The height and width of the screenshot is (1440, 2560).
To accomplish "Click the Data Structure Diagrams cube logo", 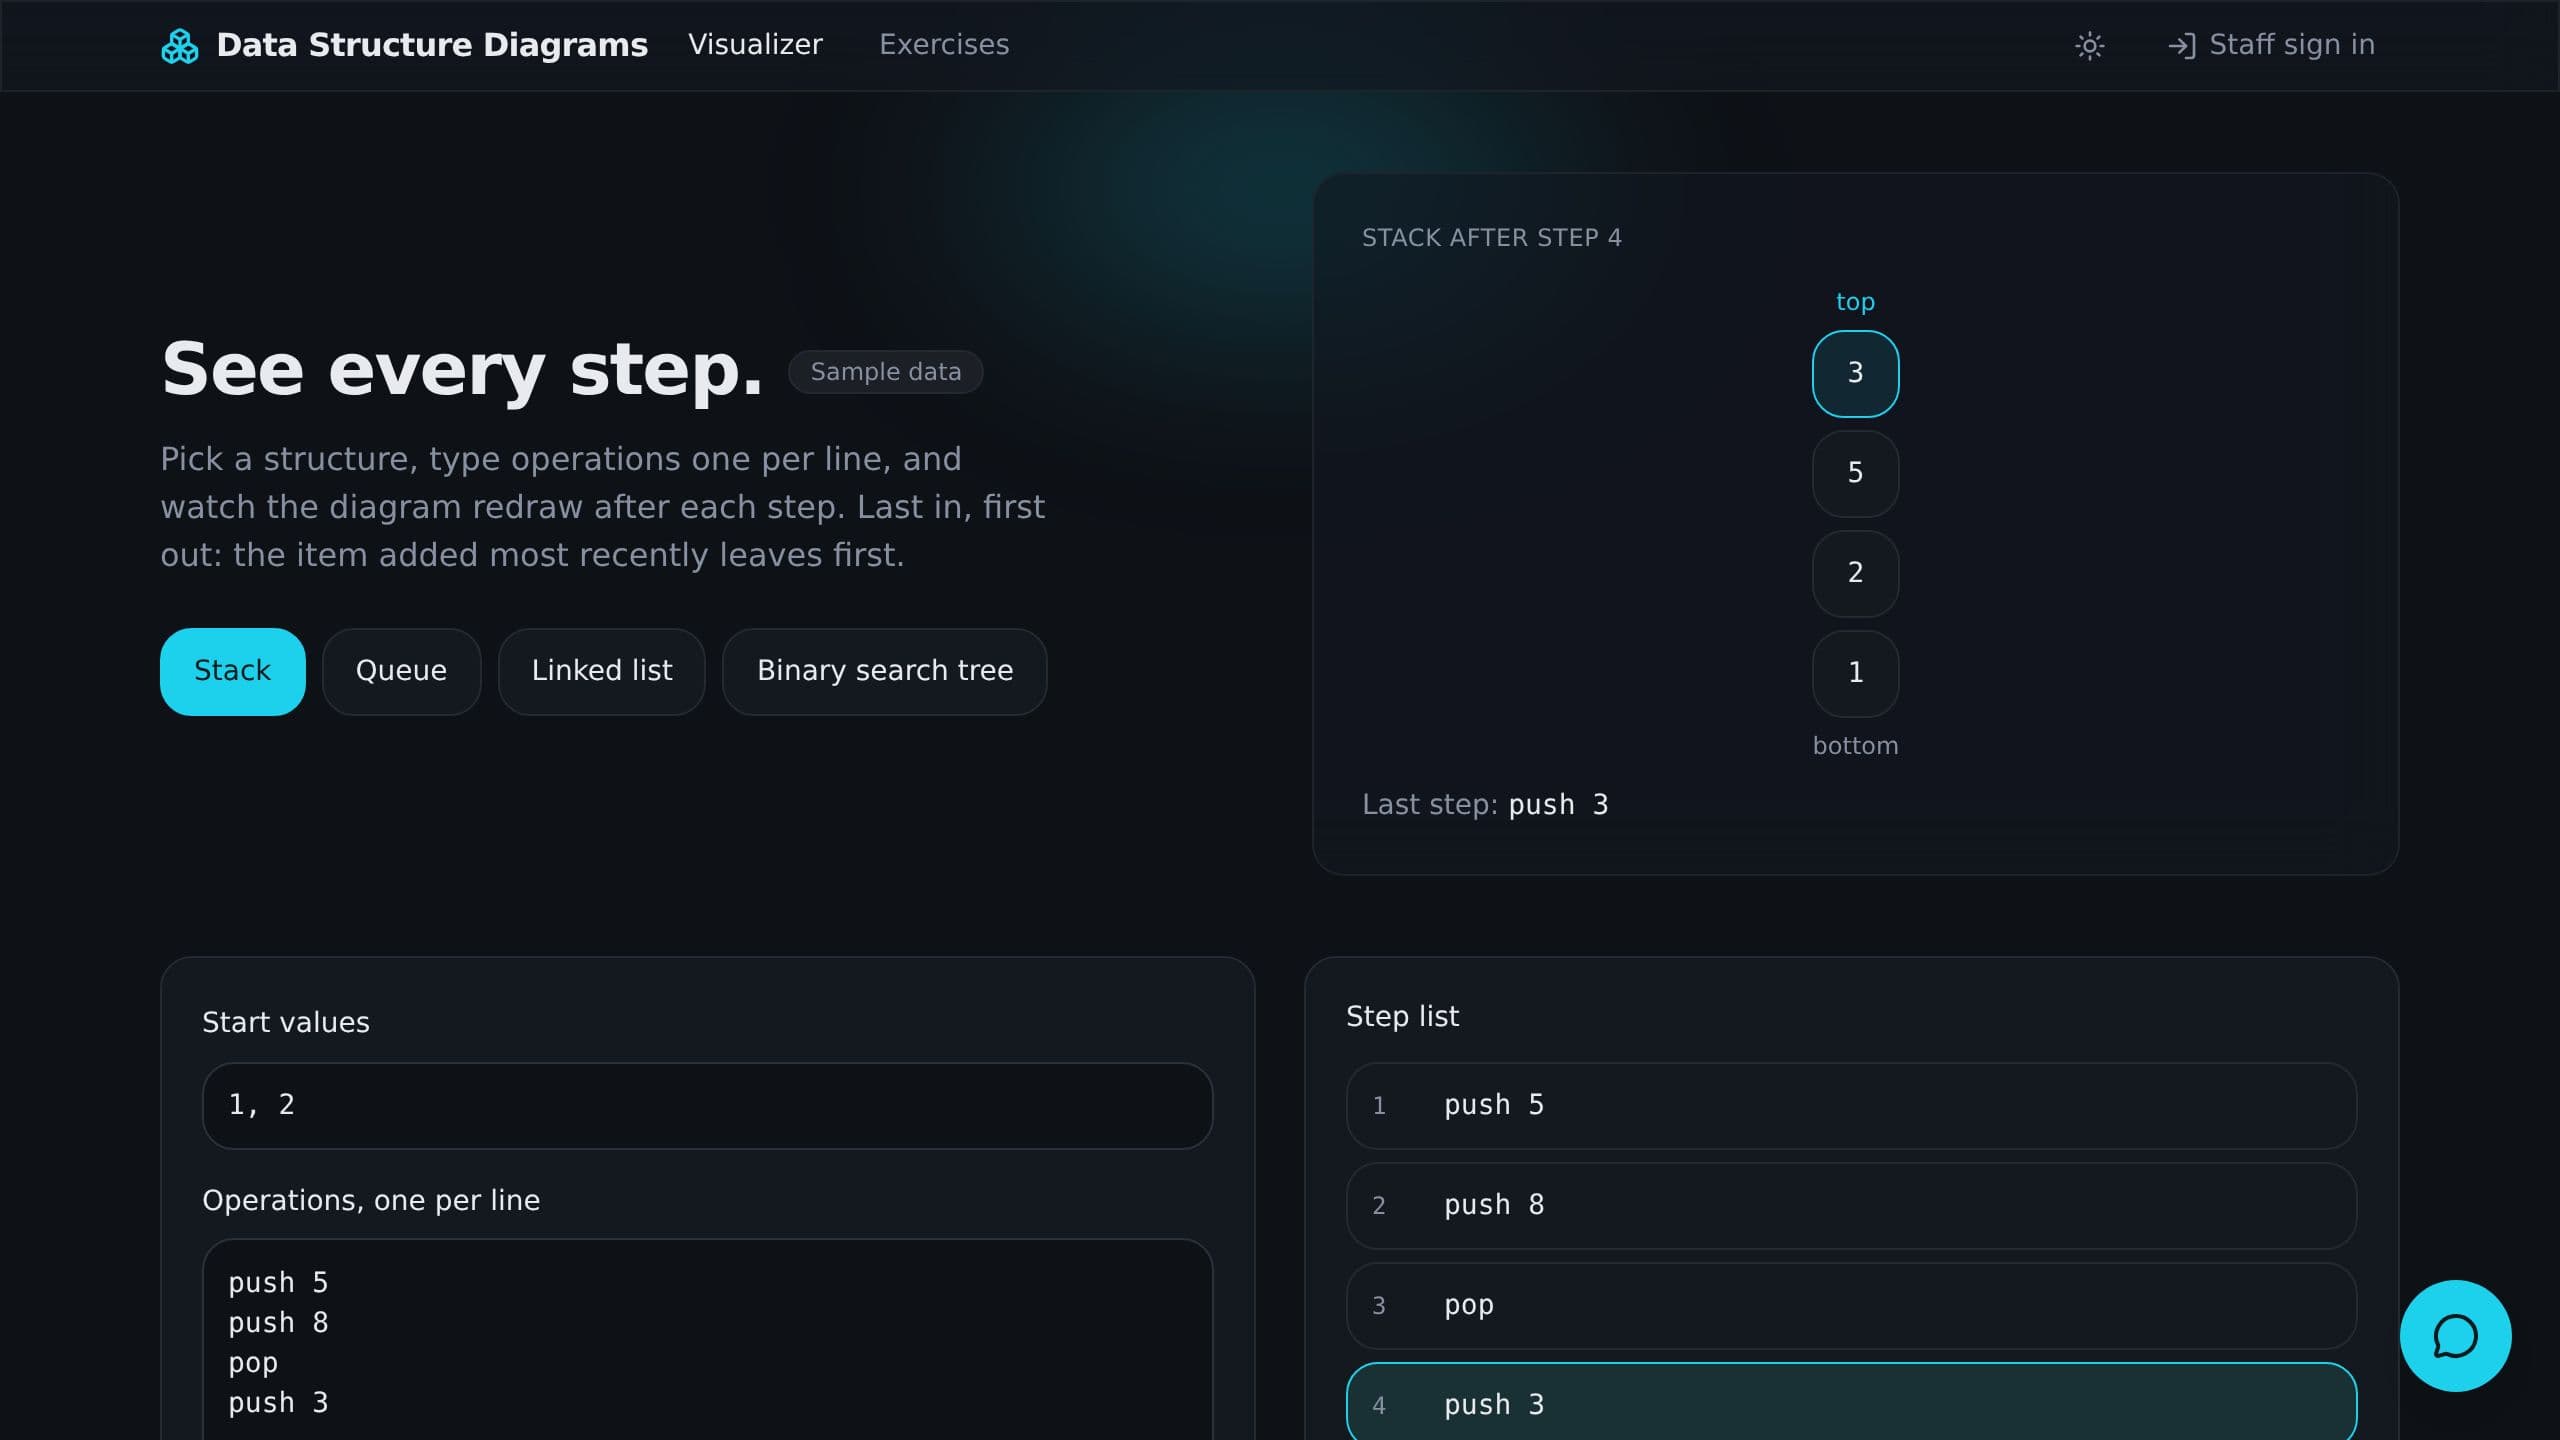I will point(180,46).
